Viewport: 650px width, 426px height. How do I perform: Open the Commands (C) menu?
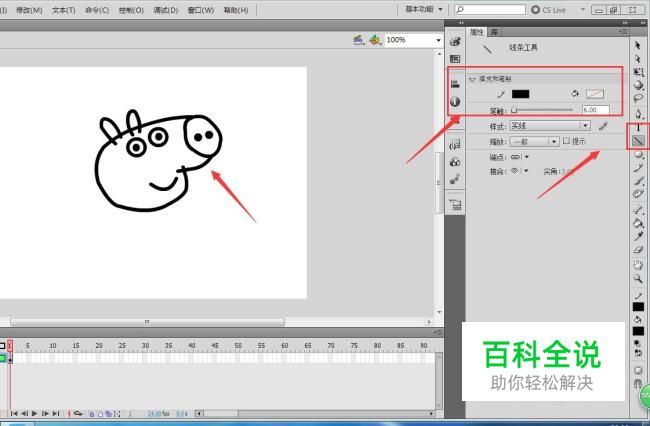click(97, 10)
